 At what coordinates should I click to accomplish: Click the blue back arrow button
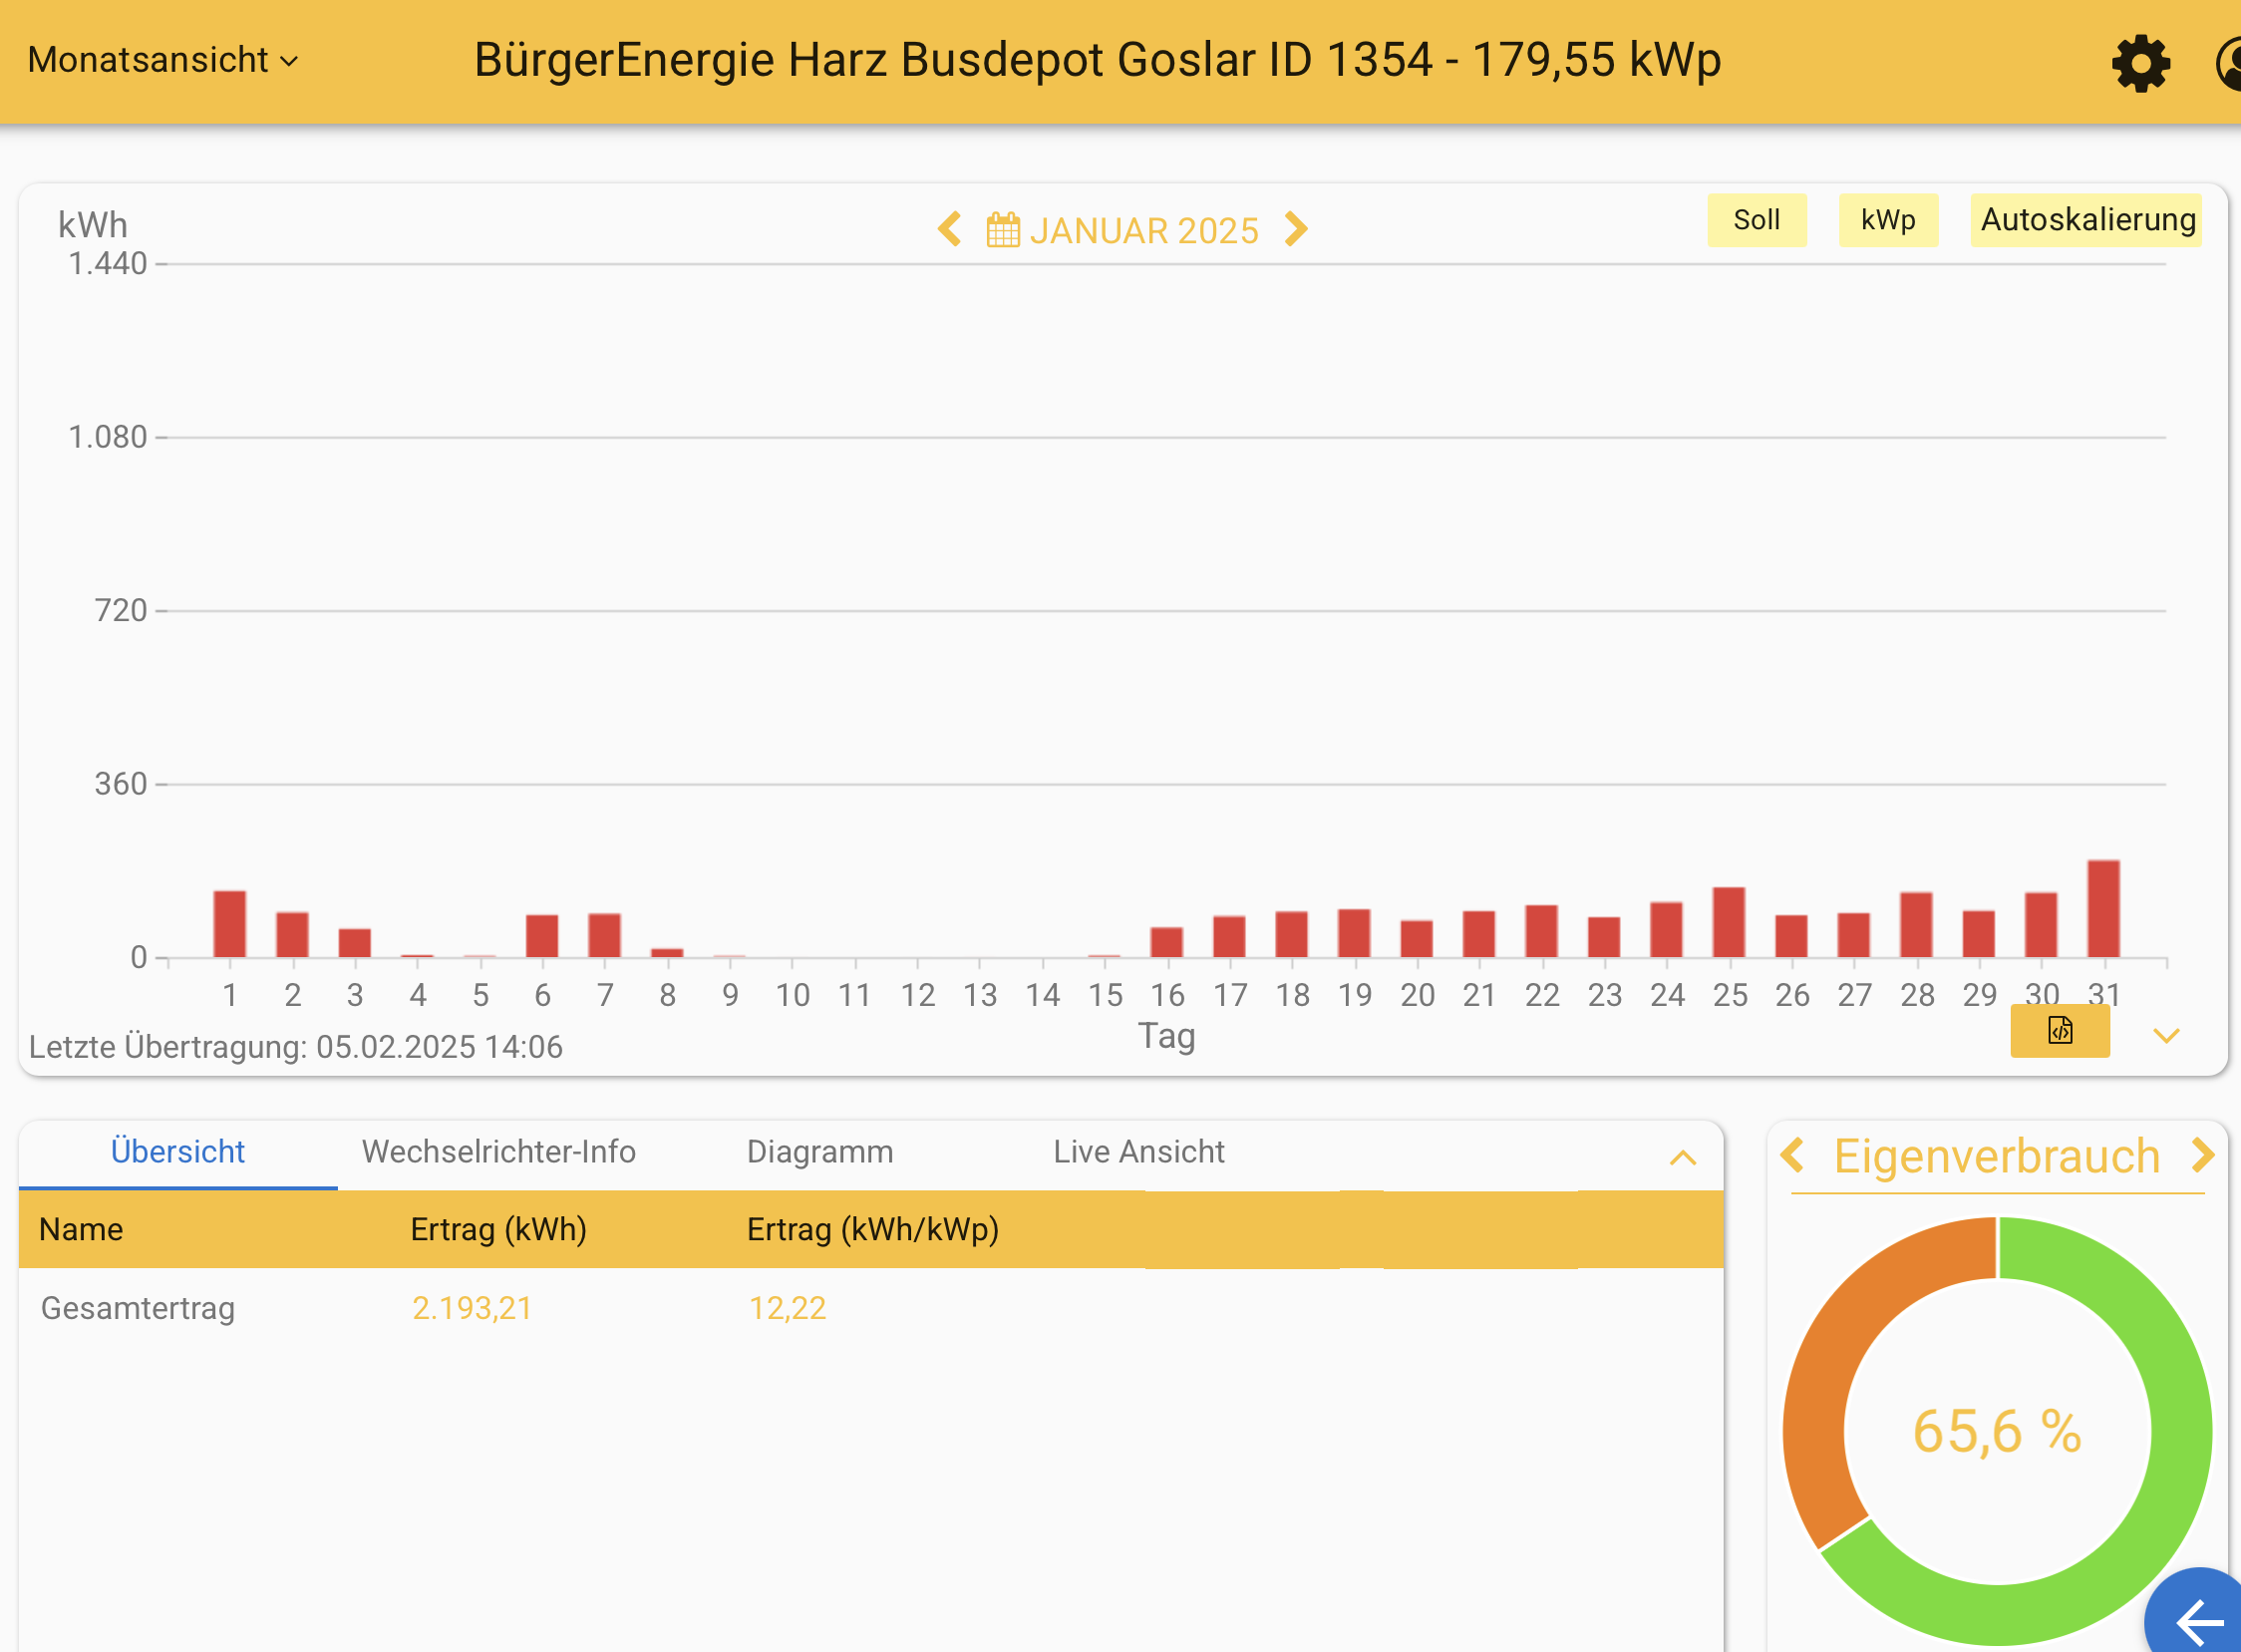(x=2200, y=1620)
